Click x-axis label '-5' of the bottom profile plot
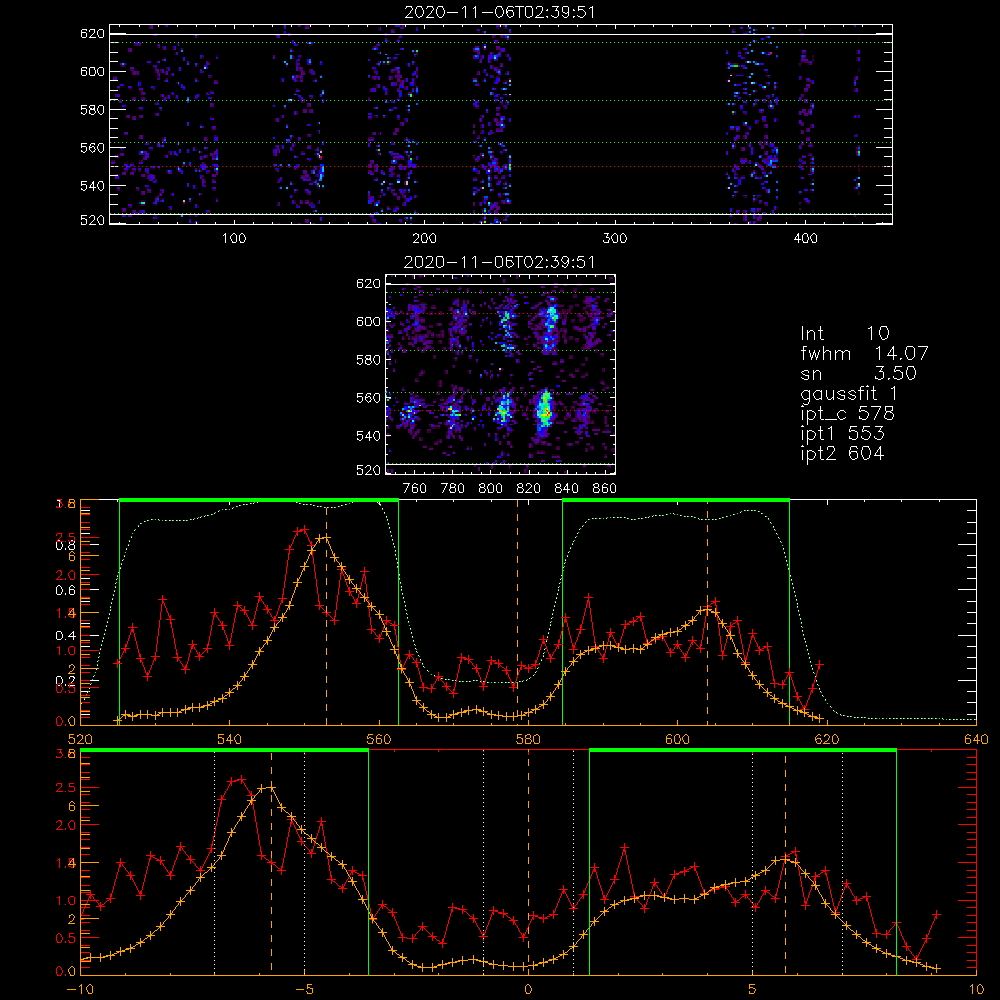 pos(304,990)
